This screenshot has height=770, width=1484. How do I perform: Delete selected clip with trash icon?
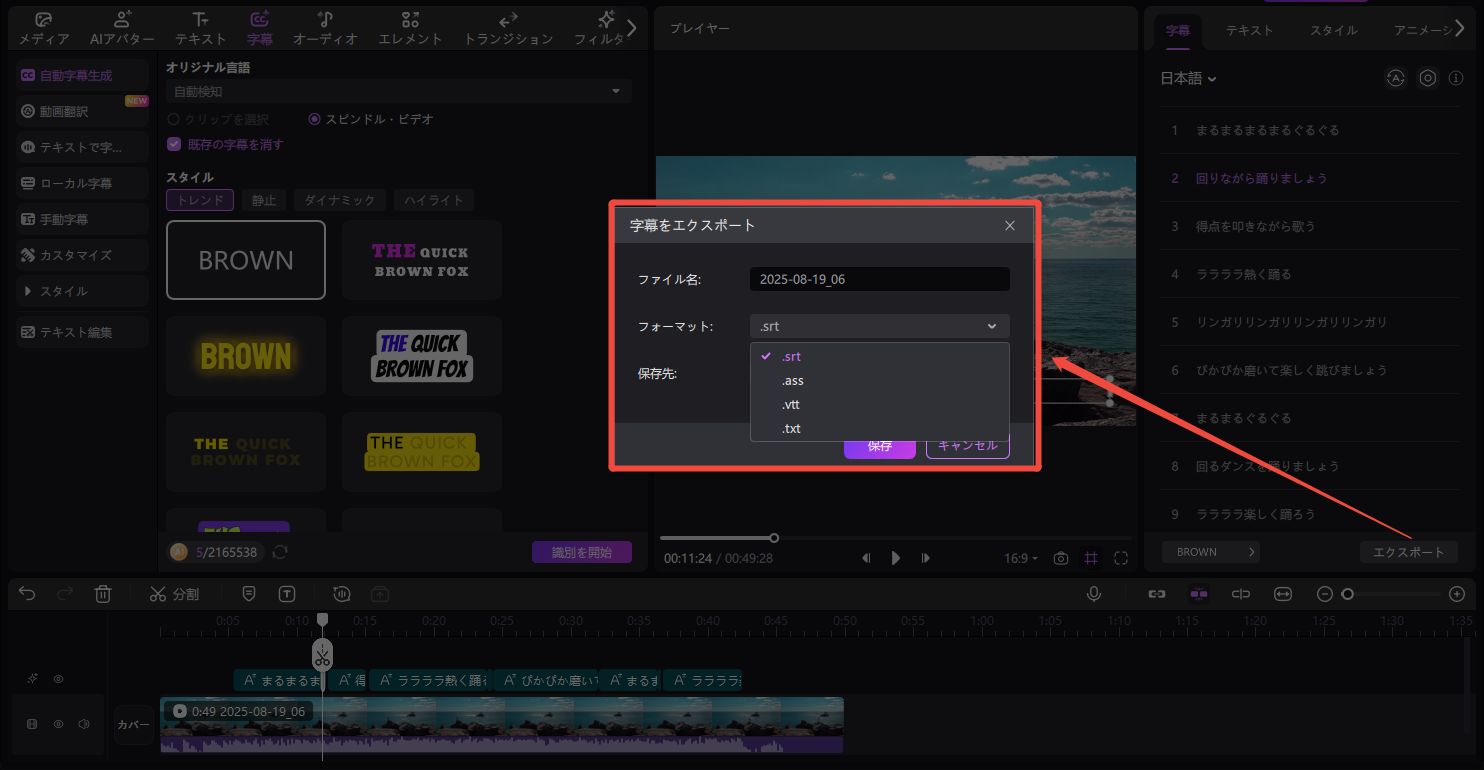pos(103,593)
